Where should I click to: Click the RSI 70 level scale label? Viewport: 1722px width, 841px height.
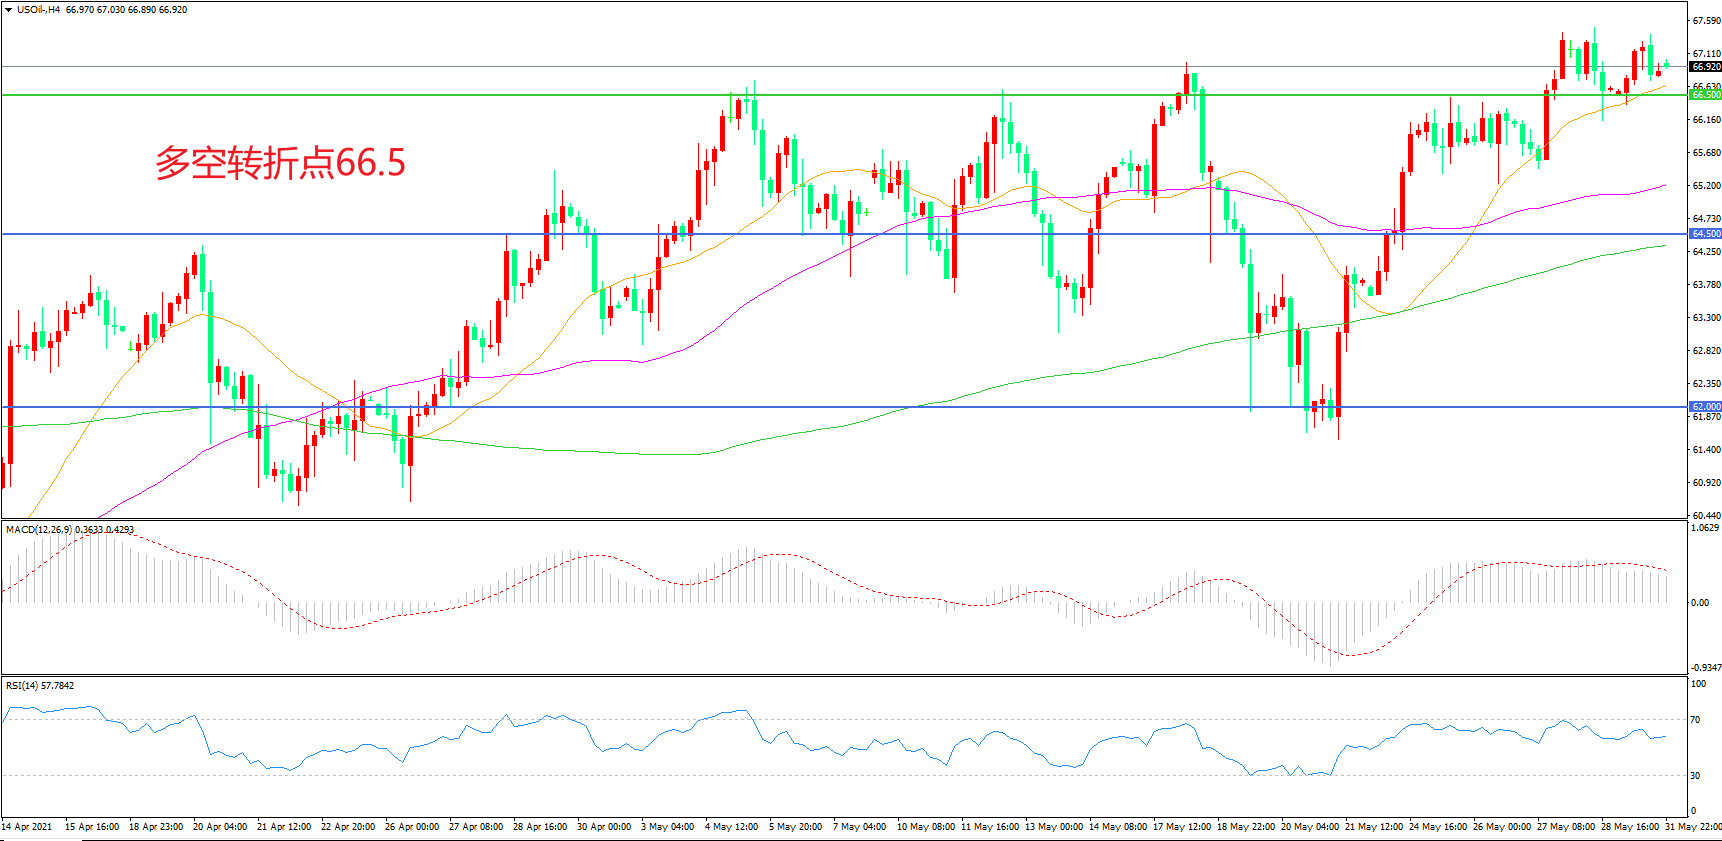coord(1695,720)
